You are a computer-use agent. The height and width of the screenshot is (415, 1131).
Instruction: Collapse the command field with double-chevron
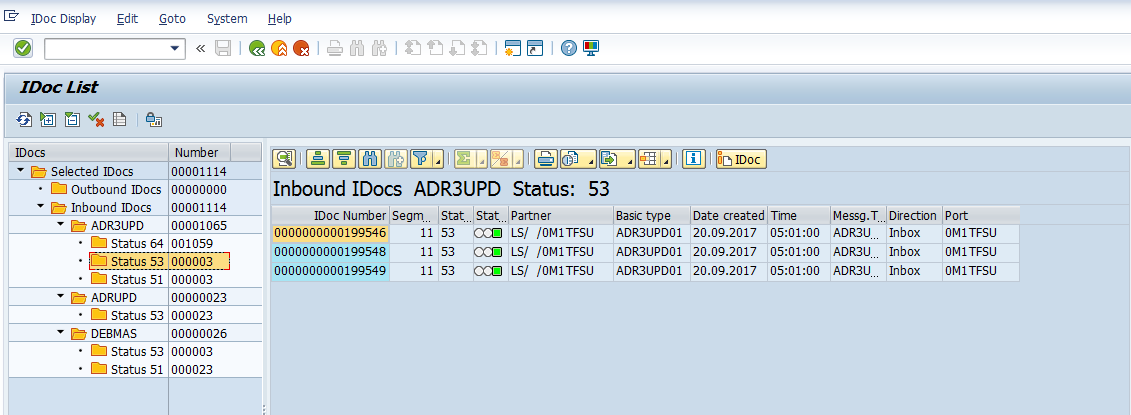pyautogui.click(x=201, y=48)
